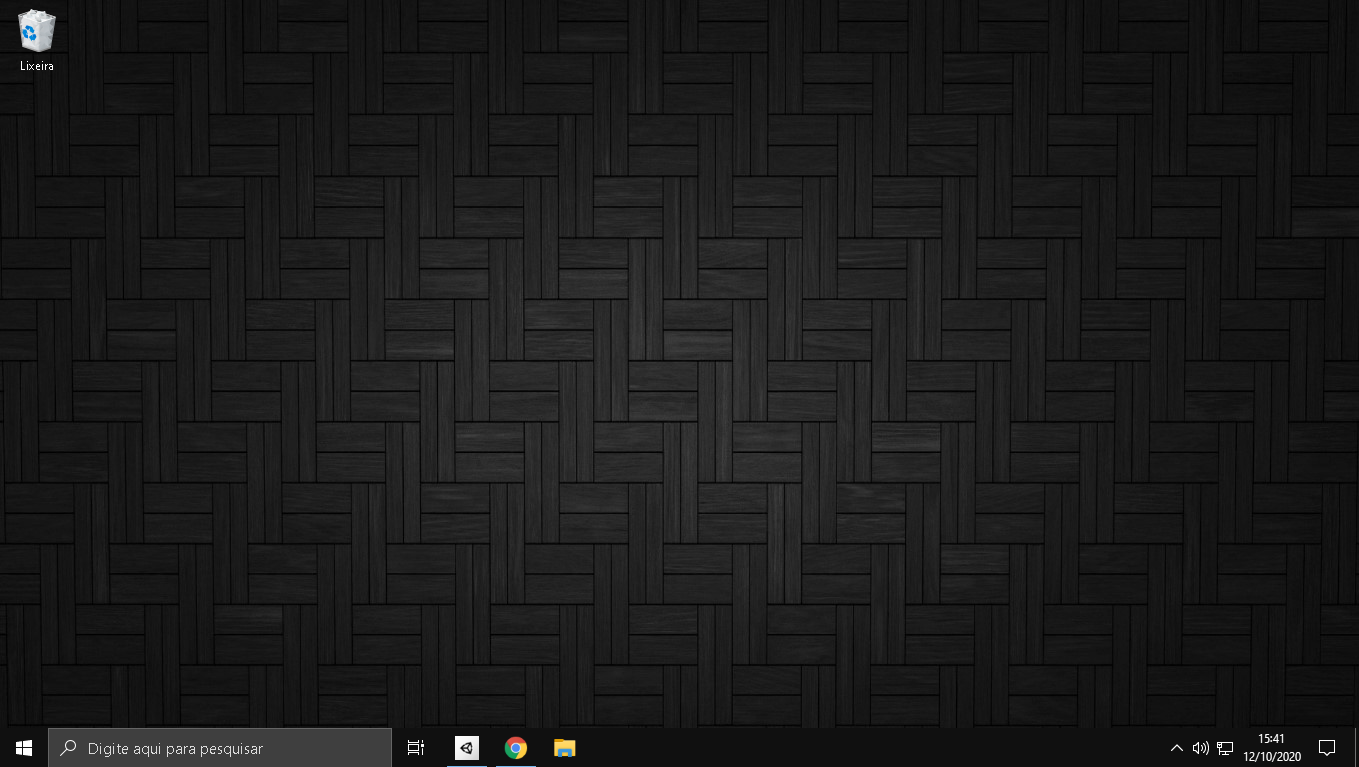This screenshot has height=767, width=1359.
Task: Open calendar via the 12/10/2020 date
Action: pos(1272,757)
